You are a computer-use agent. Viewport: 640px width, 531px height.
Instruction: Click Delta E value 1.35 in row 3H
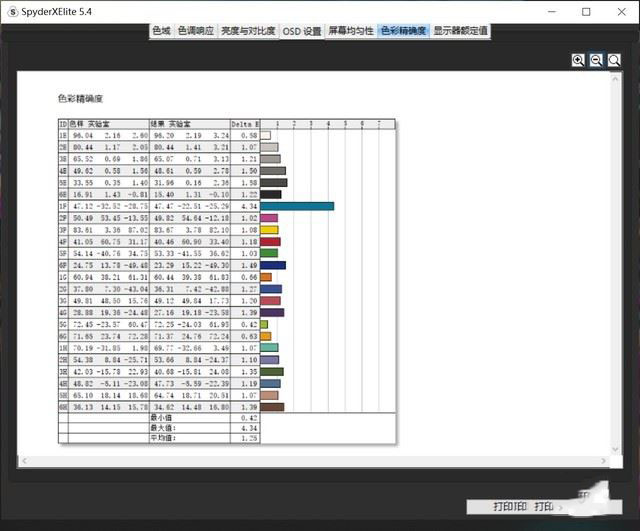pyautogui.click(x=249, y=372)
